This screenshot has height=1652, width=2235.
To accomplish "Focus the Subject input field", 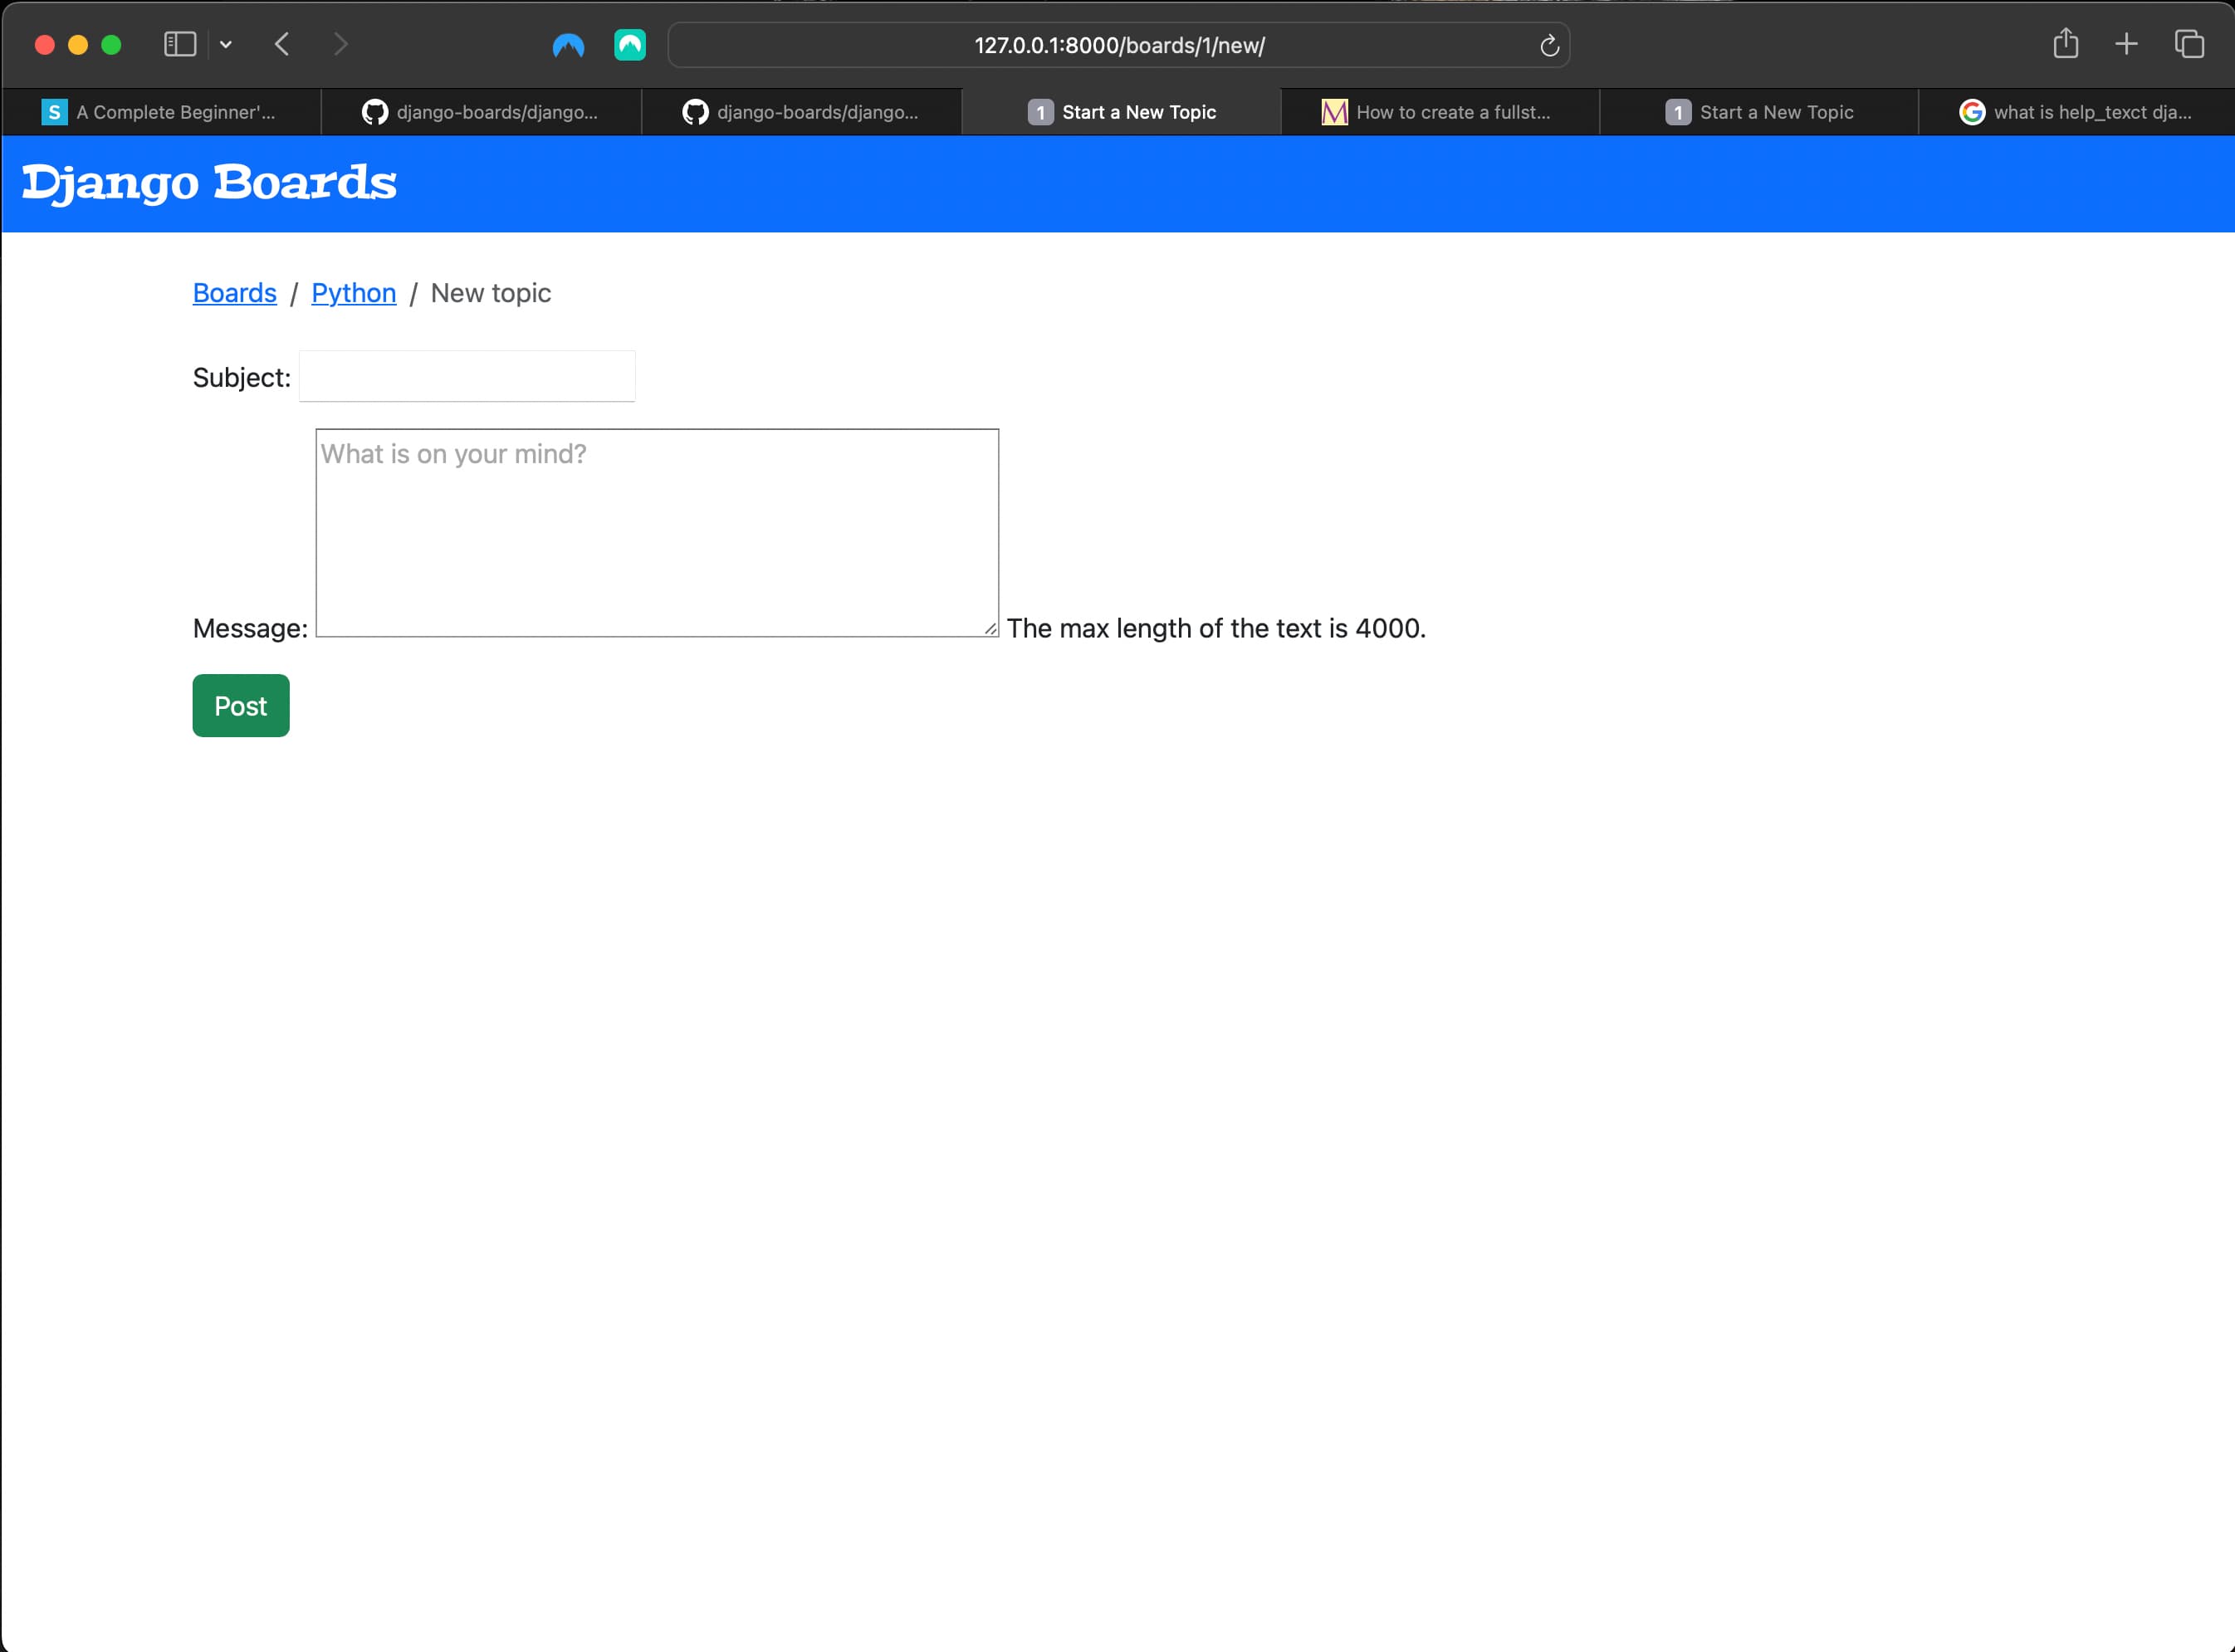I will pos(467,376).
